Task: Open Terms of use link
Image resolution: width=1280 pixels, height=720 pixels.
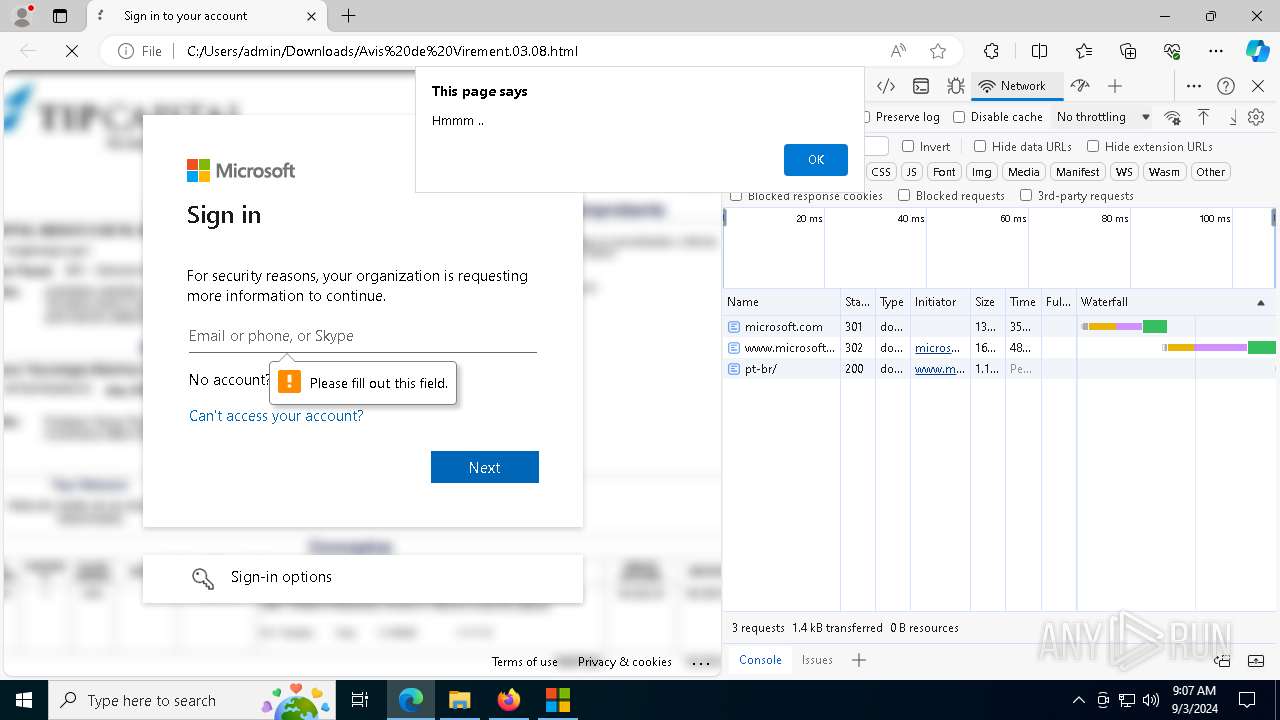Action: (525, 662)
